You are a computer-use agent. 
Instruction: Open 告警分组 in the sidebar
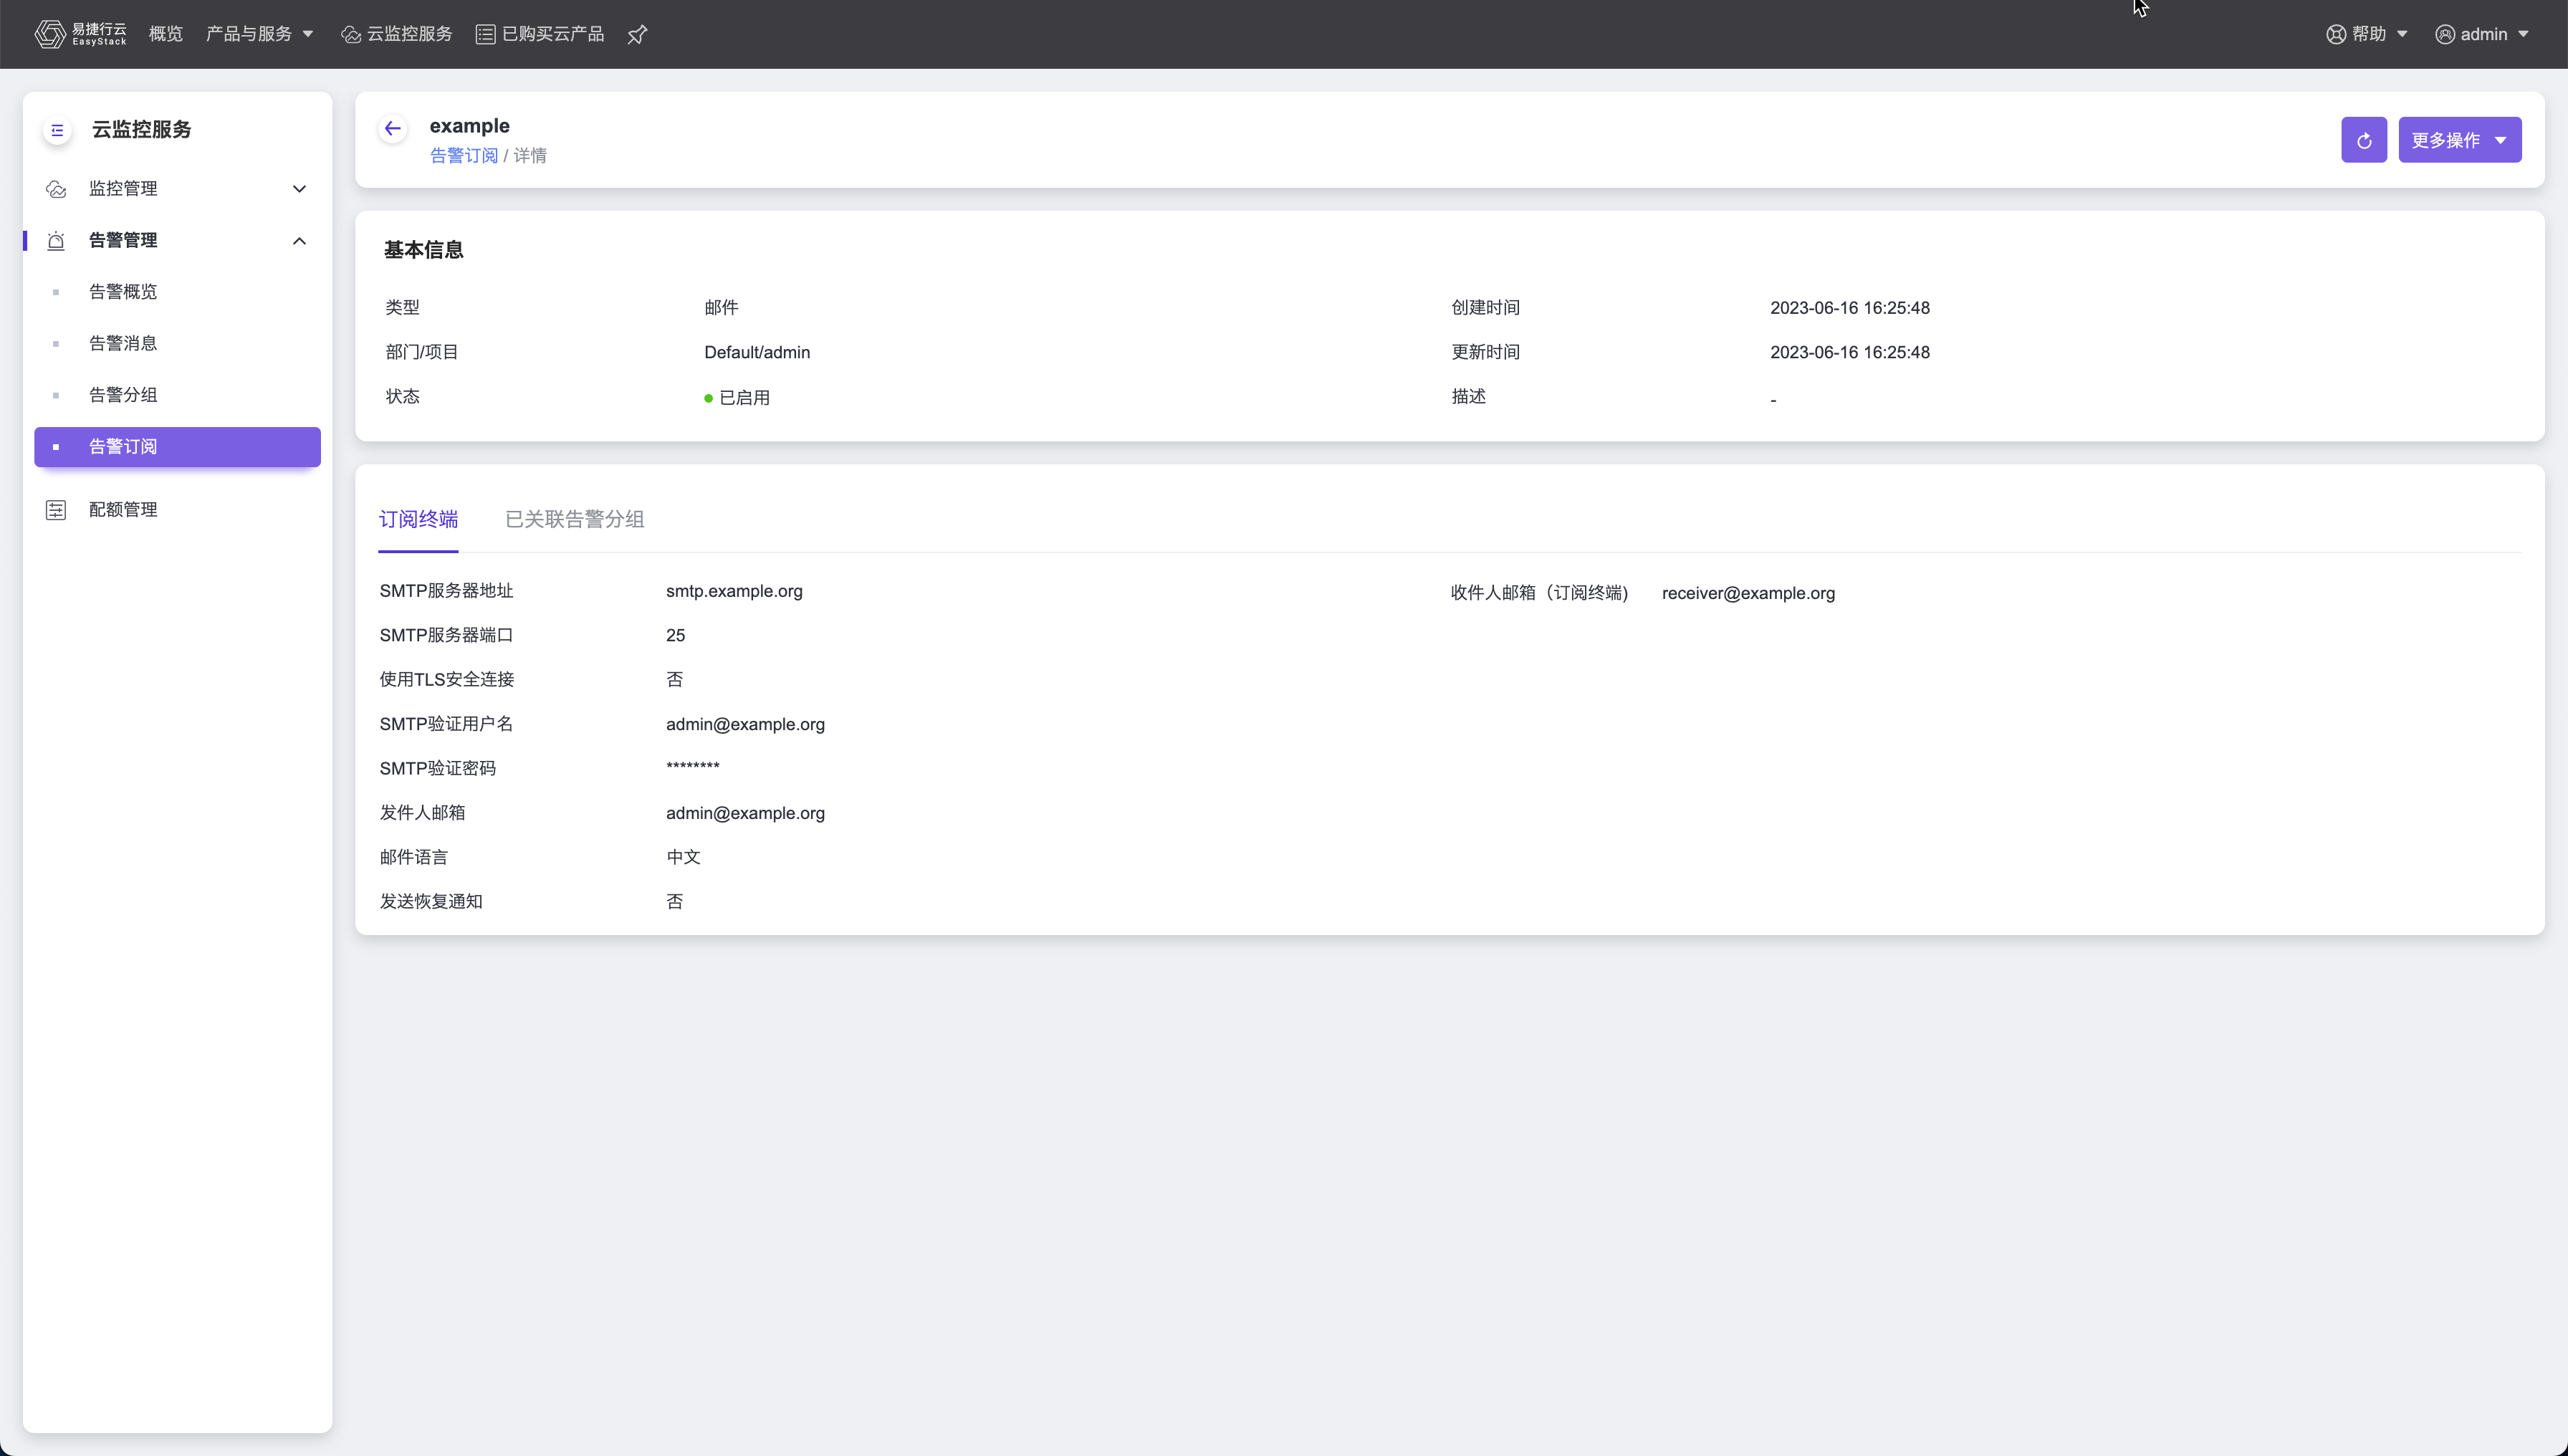[123, 395]
